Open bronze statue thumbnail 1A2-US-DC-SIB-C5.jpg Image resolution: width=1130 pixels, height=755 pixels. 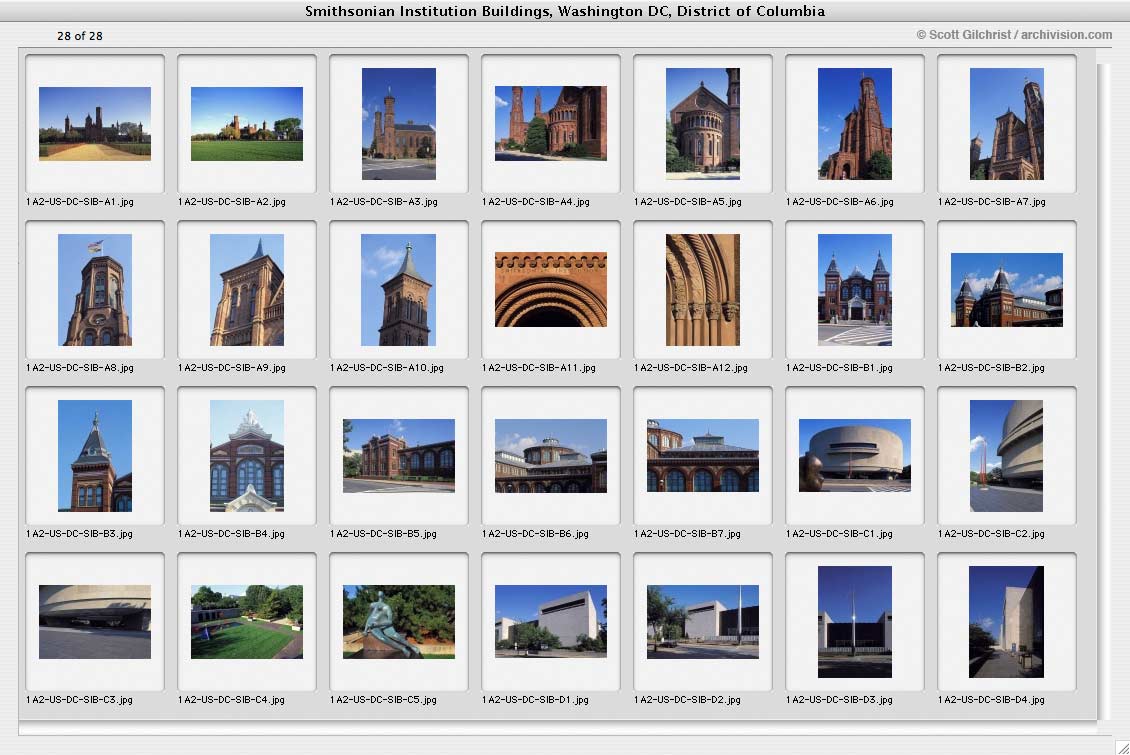pos(399,622)
